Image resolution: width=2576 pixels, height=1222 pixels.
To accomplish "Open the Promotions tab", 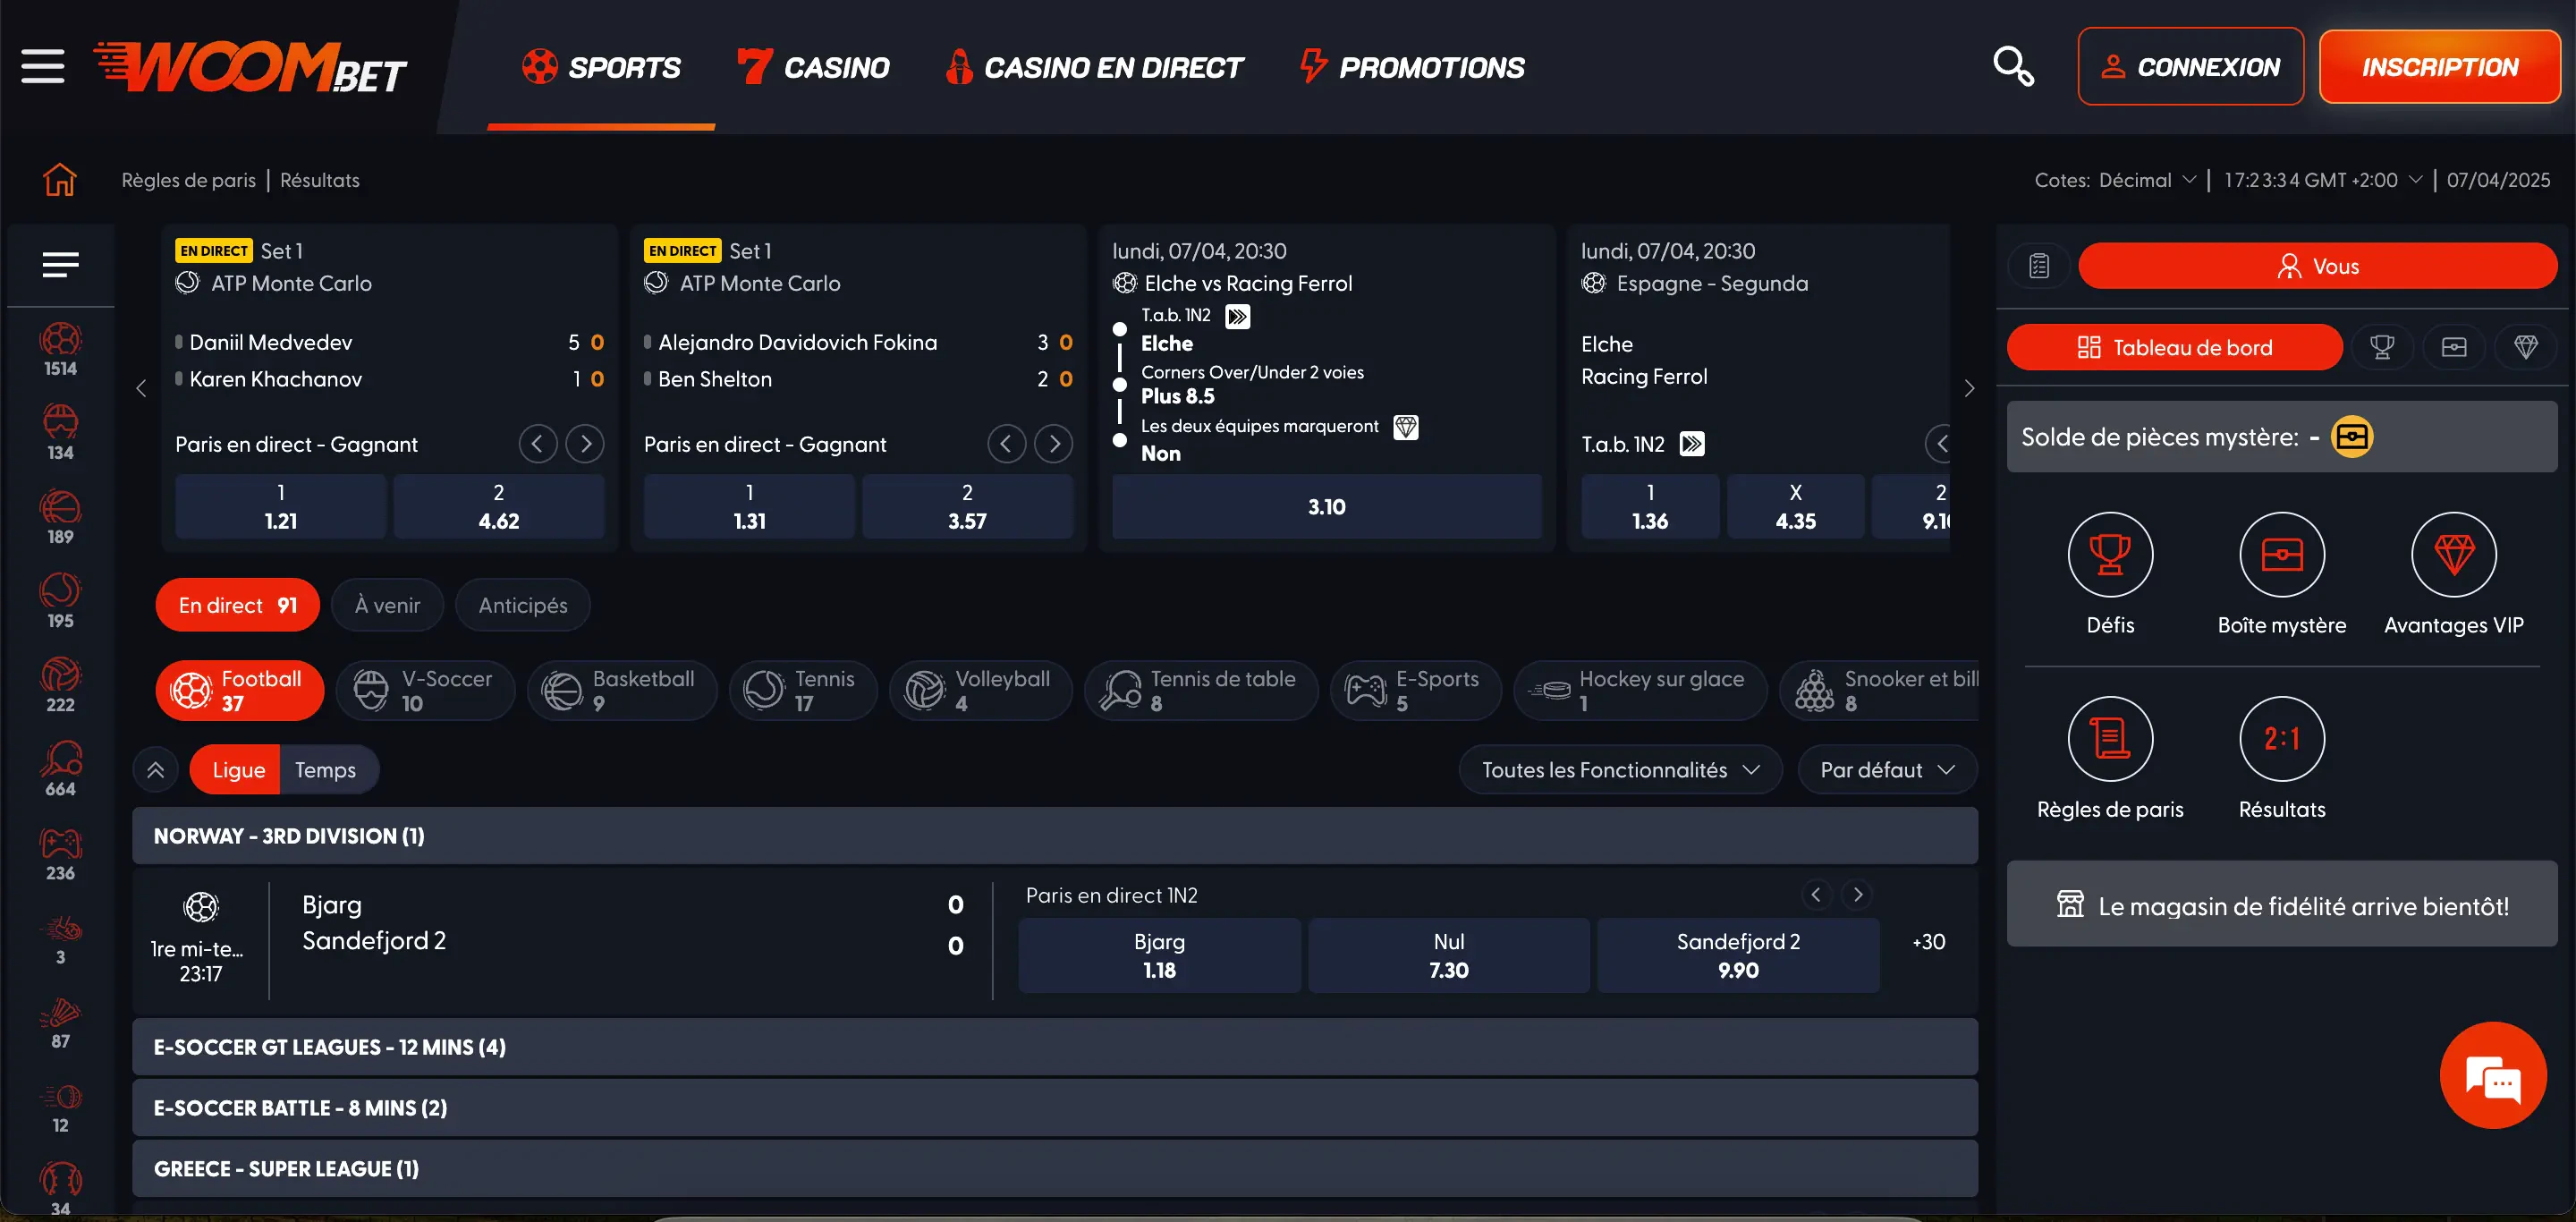I will tap(1412, 67).
